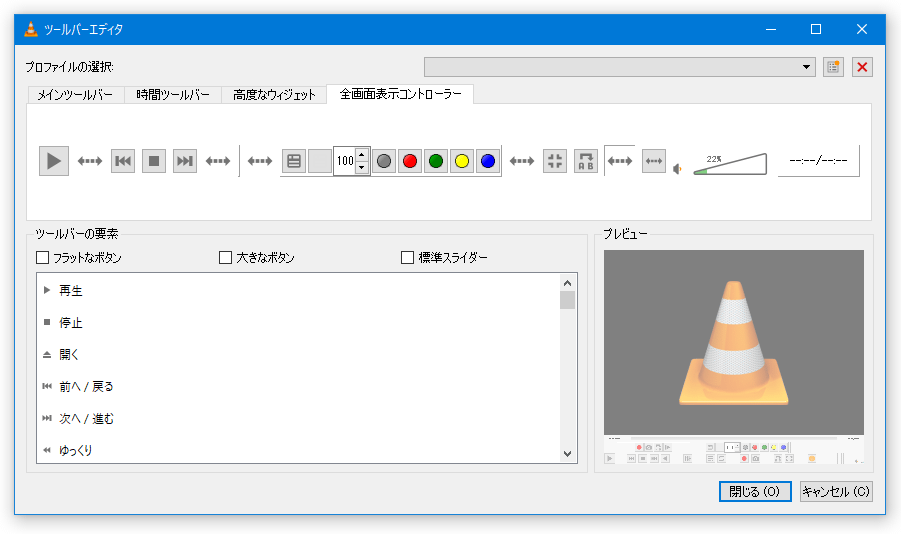The width and height of the screenshot is (901, 534).
Task: Switch to the 時間ツールバー tab
Action: click(x=173, y=95)
